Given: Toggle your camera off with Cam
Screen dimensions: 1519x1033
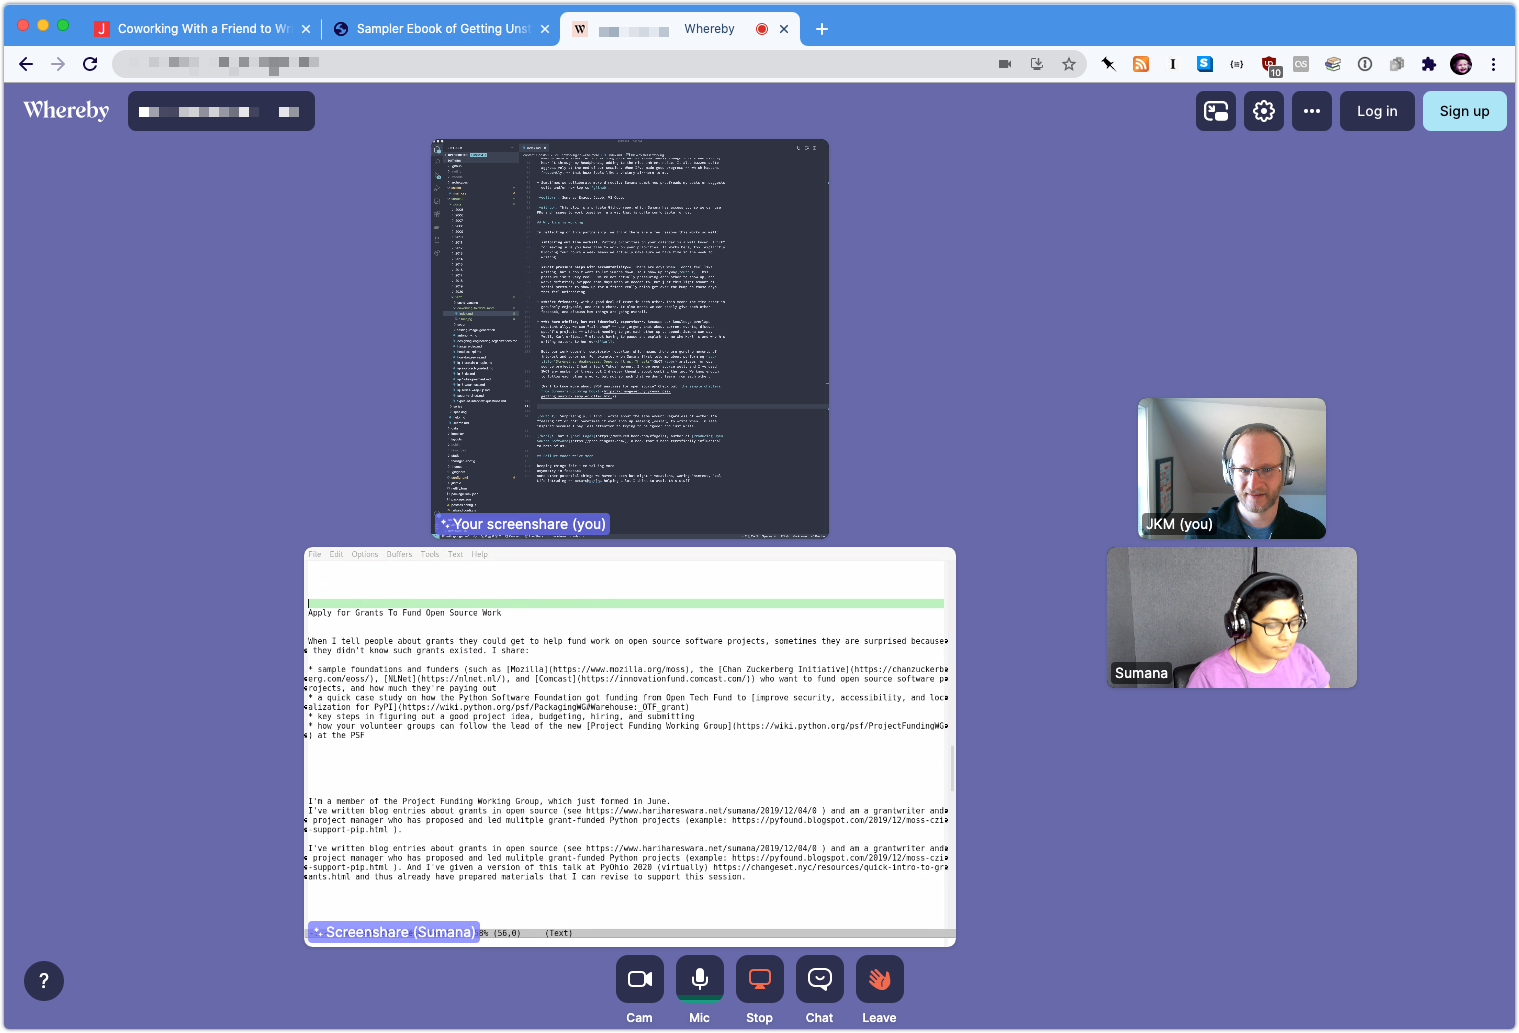Looking at the screenshot, I should [639, 979].
